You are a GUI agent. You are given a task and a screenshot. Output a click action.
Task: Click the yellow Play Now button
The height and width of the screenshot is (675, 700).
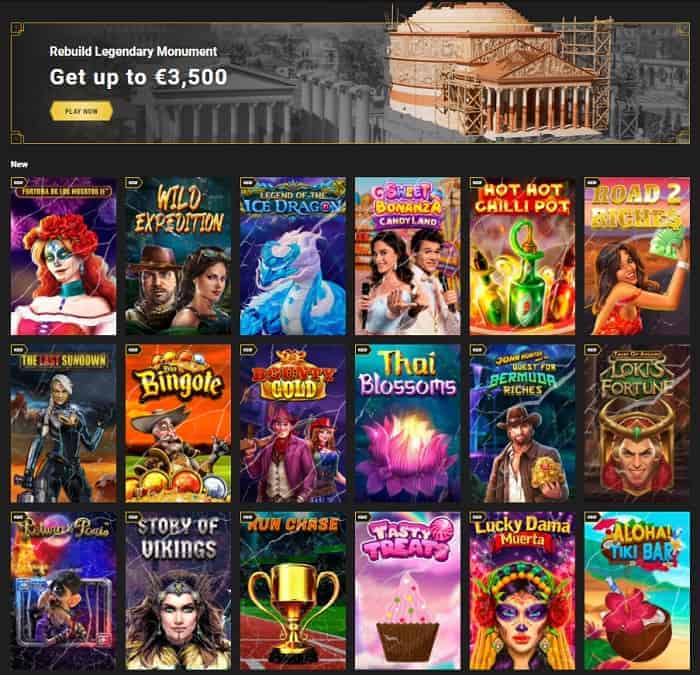[x=81, y=111]
